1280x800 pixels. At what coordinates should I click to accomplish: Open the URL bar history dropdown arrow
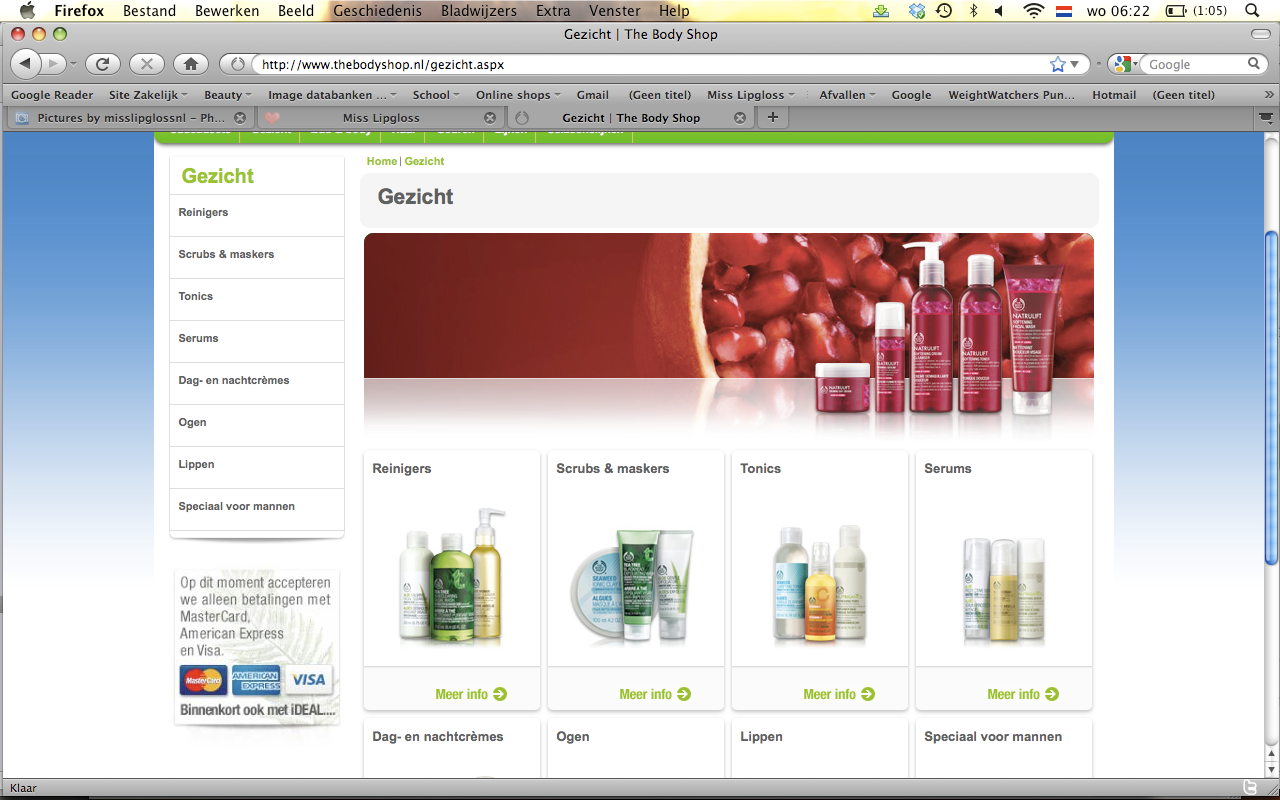(x=1076, y=64)
